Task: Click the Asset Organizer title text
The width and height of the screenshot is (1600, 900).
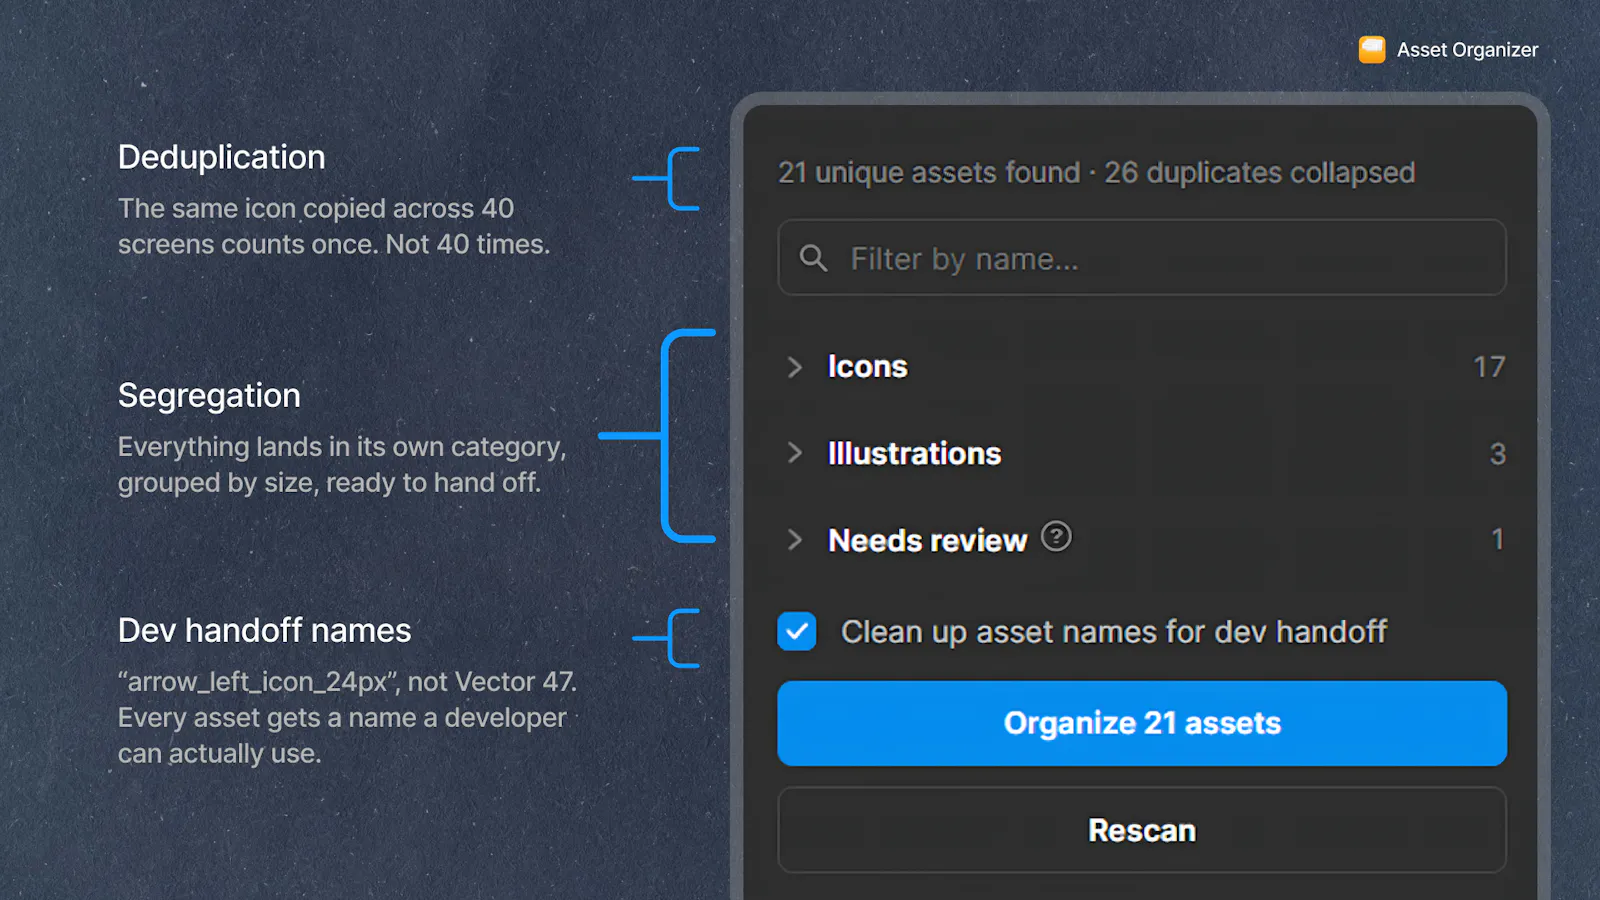Action: click(x=1467, y=50)
